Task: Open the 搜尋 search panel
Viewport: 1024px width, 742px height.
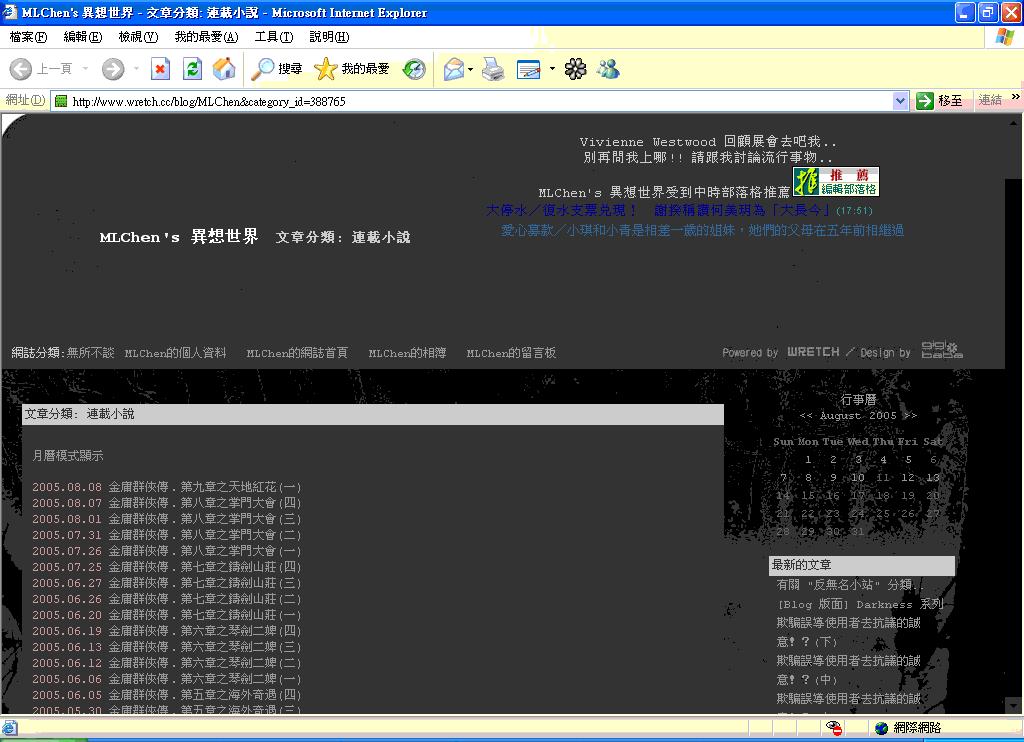Action: click(x=277, y=69)
